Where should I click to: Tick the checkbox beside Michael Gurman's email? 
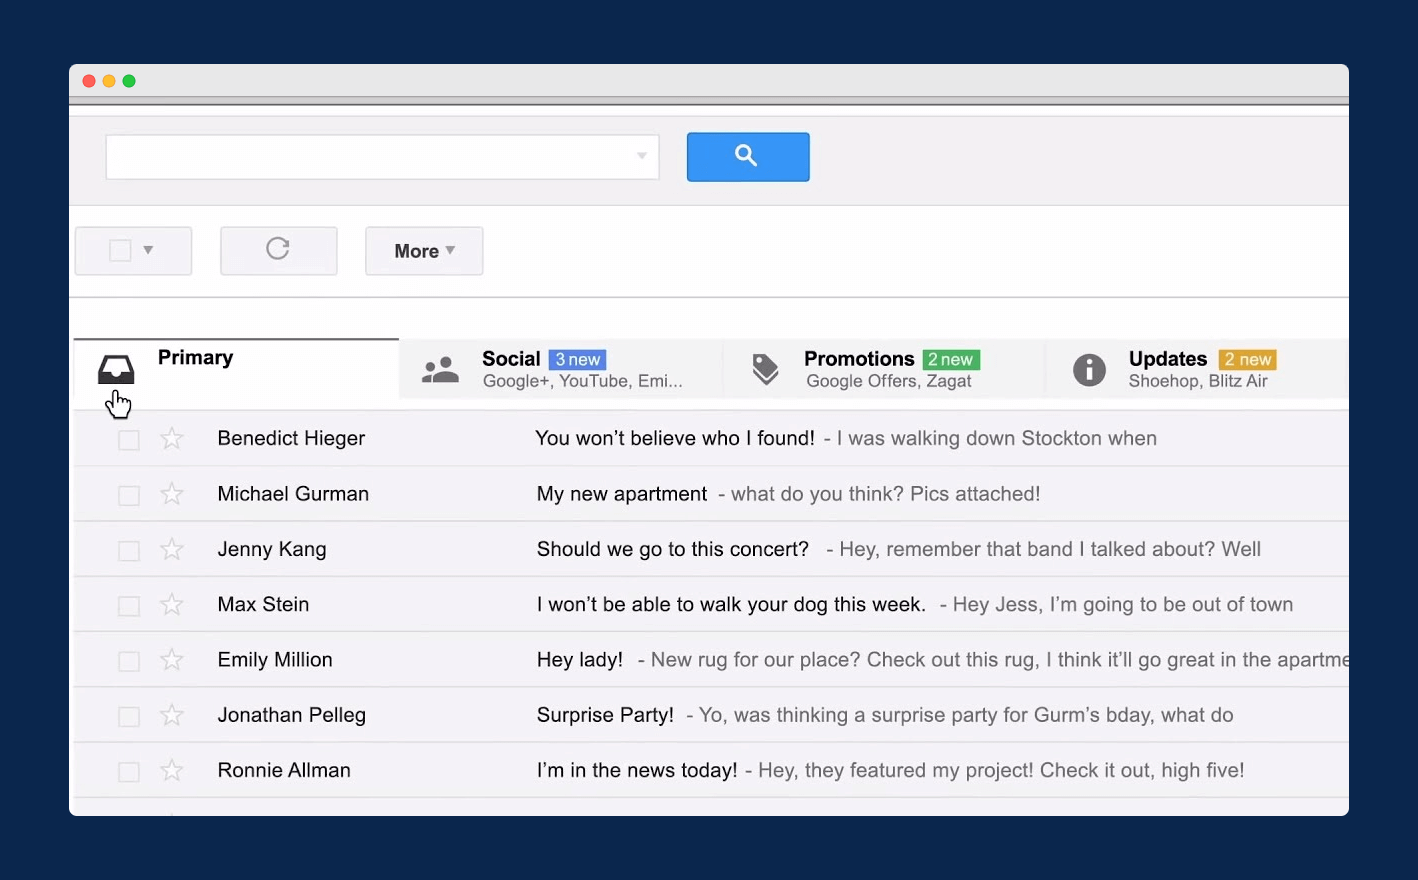pyautogui.click(x=129, y=495)
